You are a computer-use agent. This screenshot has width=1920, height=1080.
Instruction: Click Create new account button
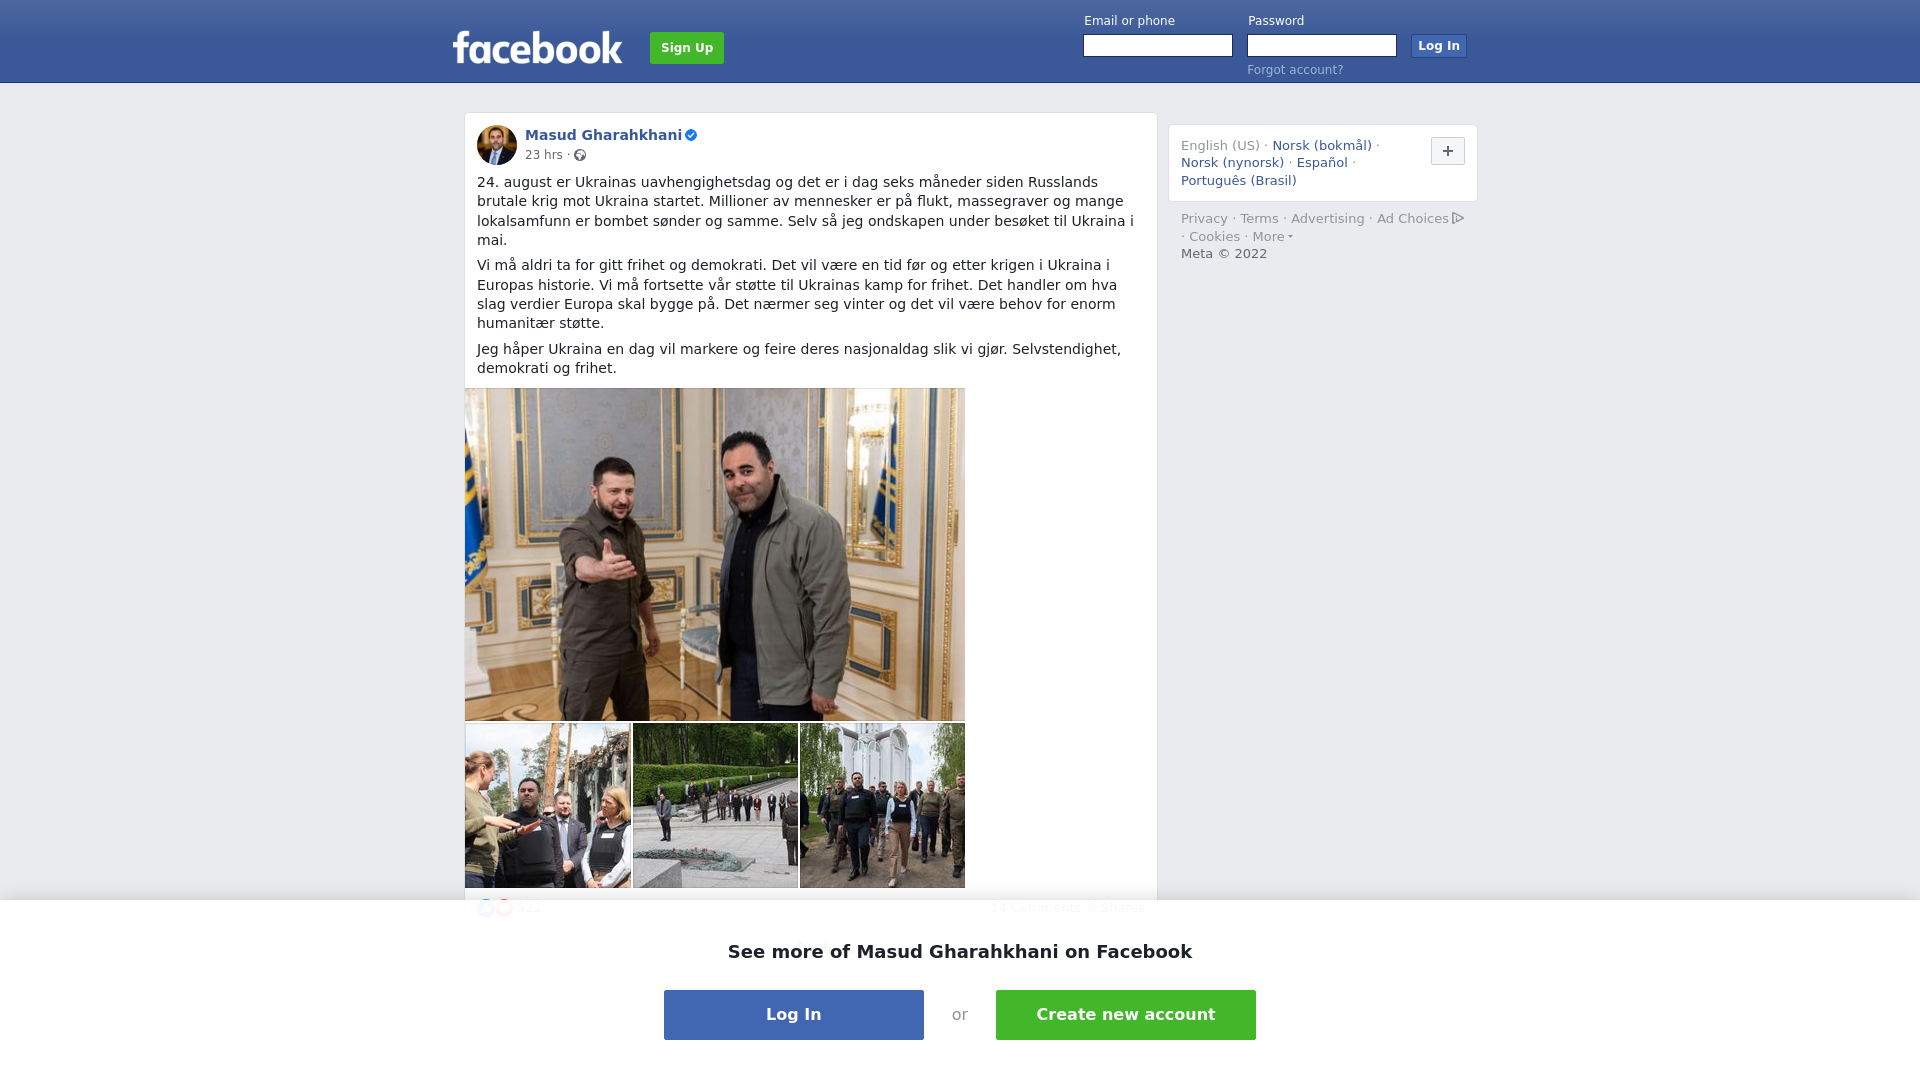[x=1126, y=1015]
